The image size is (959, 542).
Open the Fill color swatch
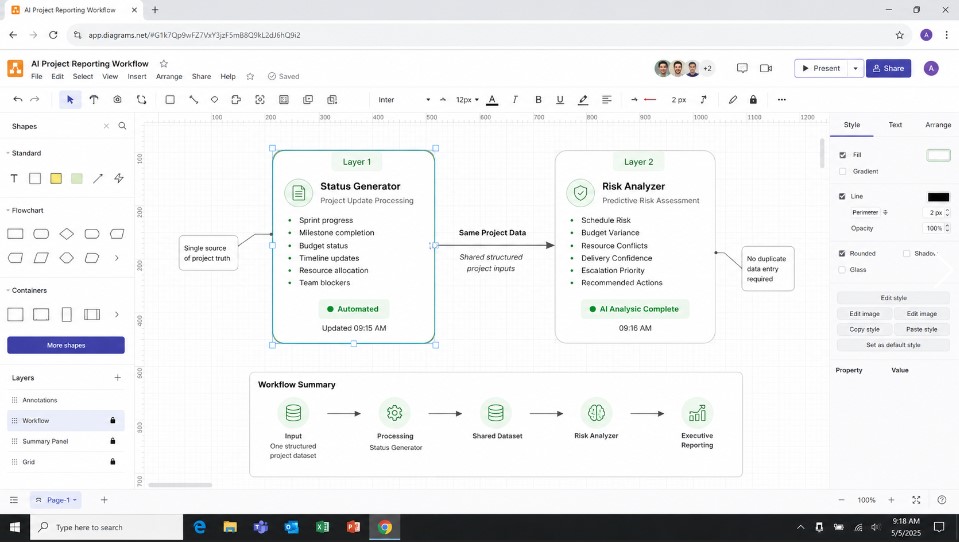tap(938, 155)
